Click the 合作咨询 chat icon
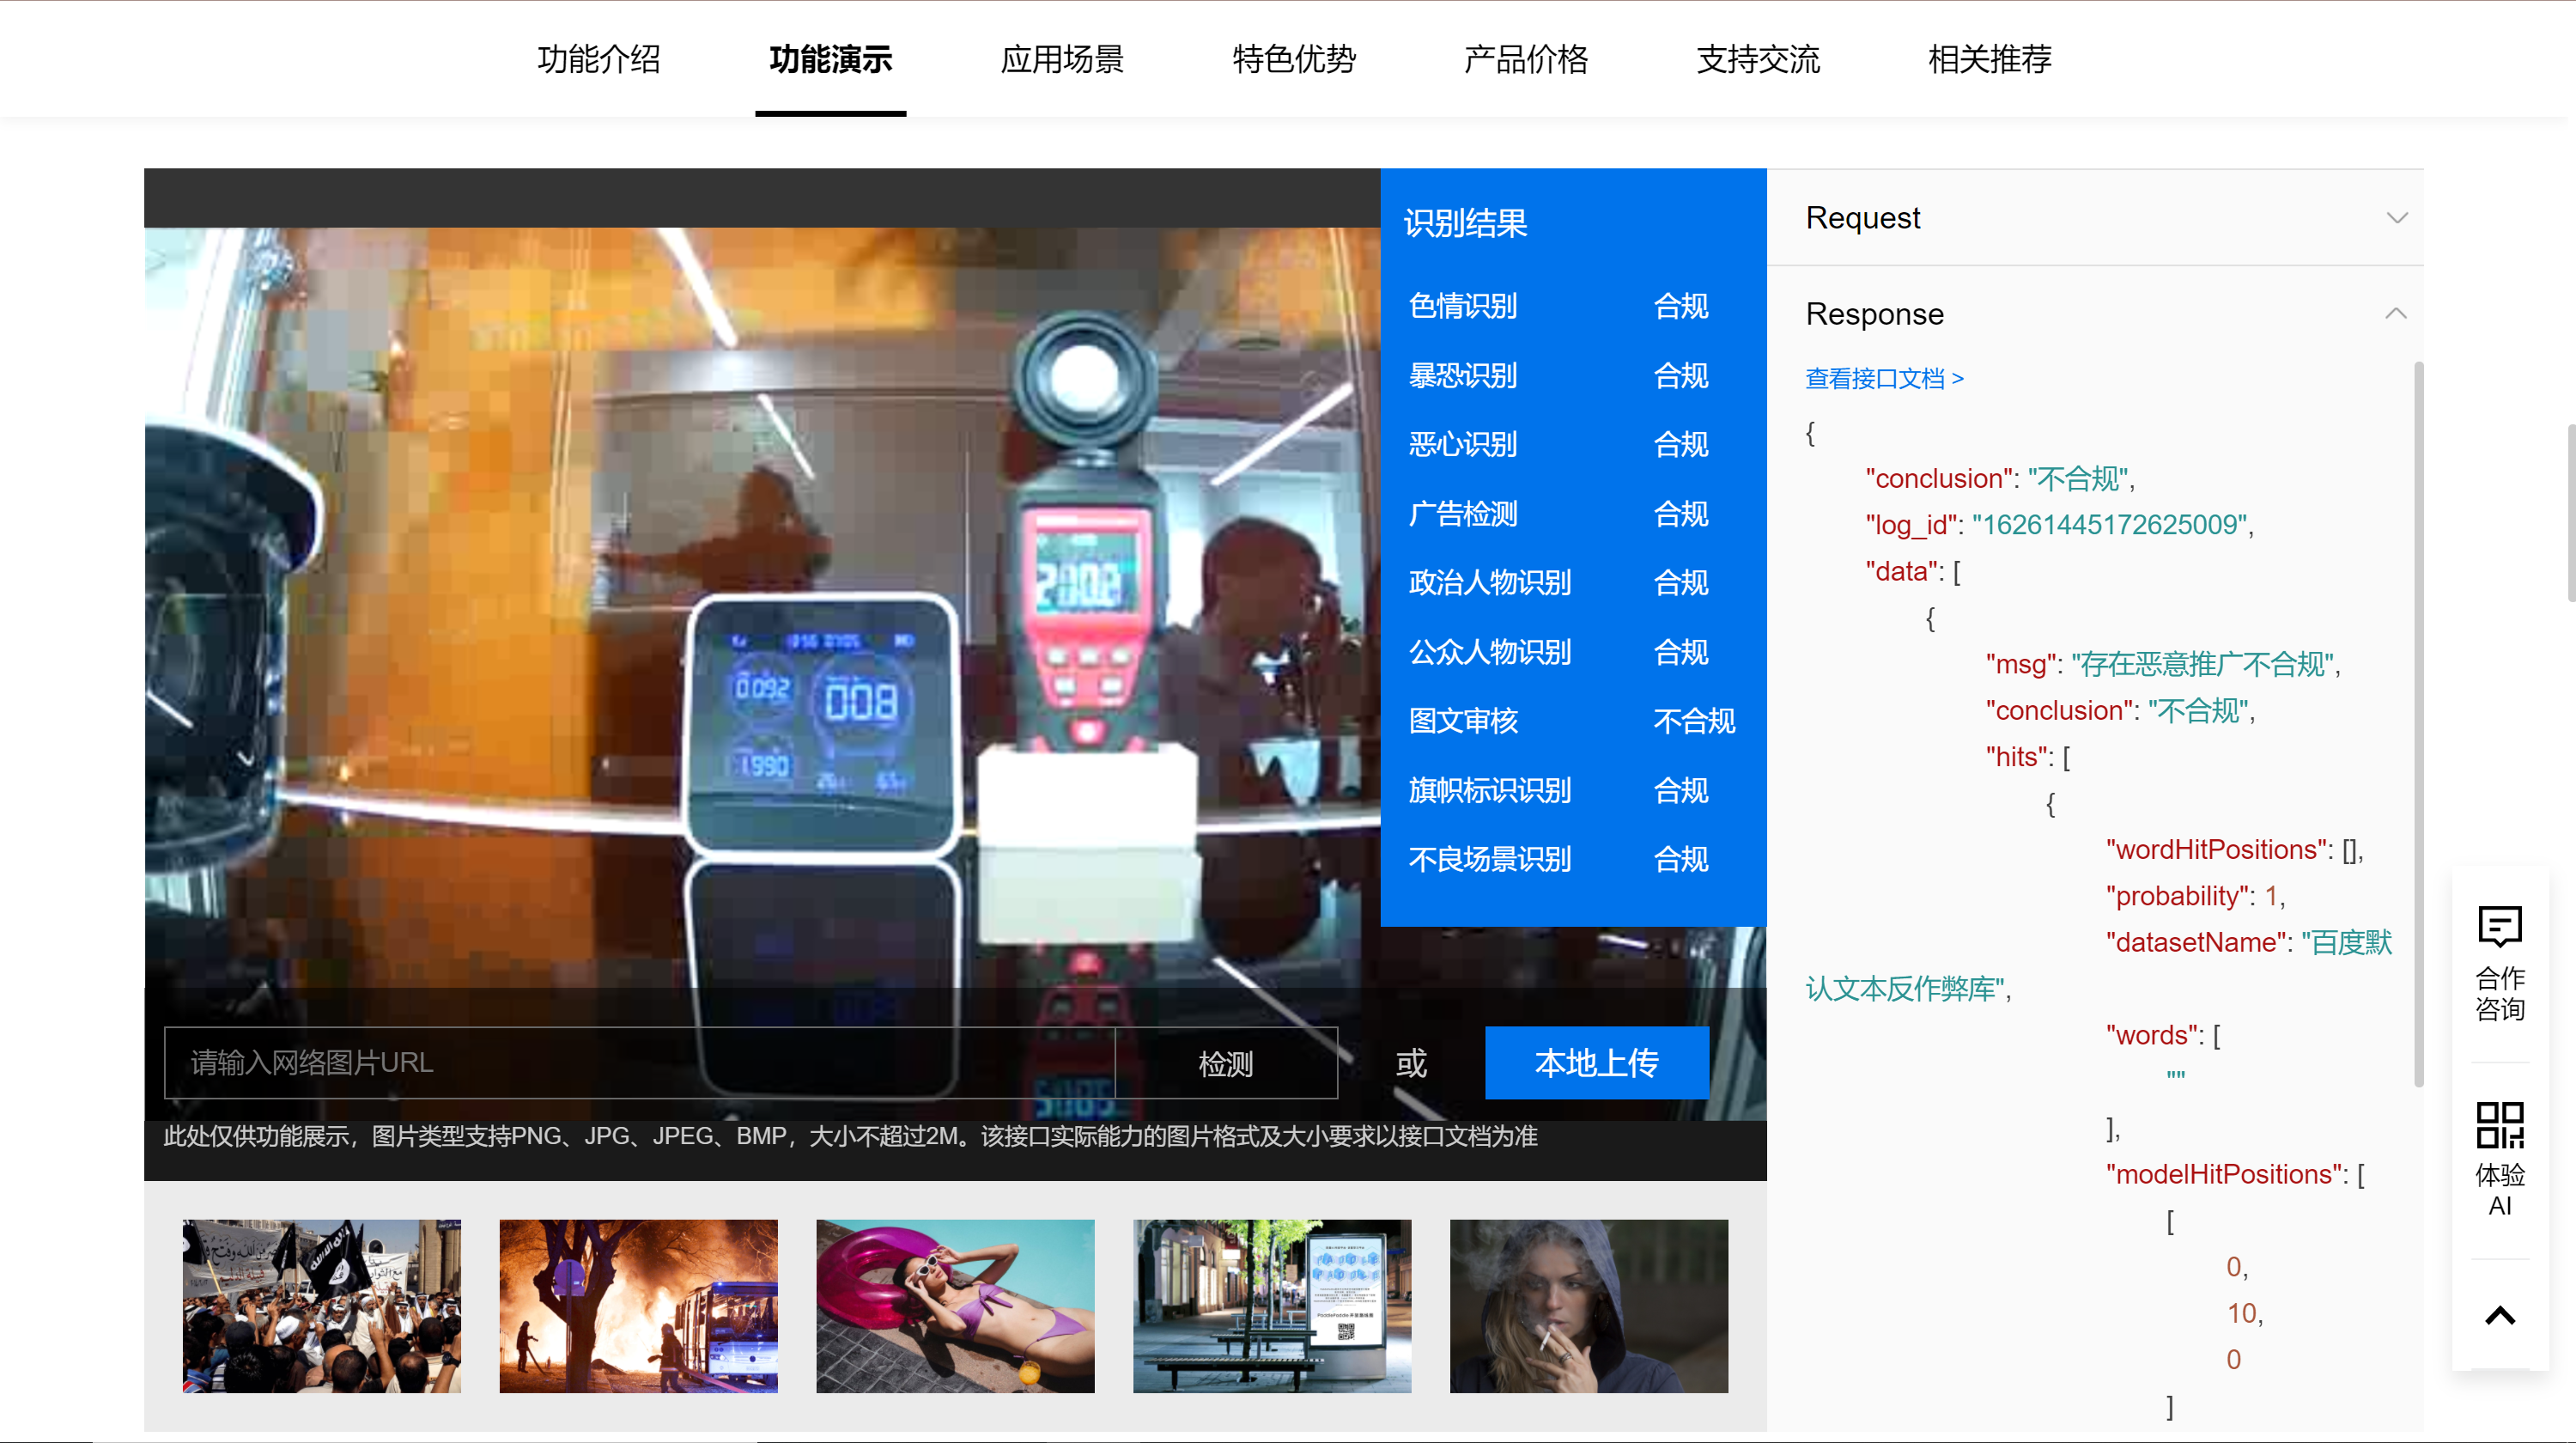This screenshot has height=1443, width=2576. (x=2499, y=926)
